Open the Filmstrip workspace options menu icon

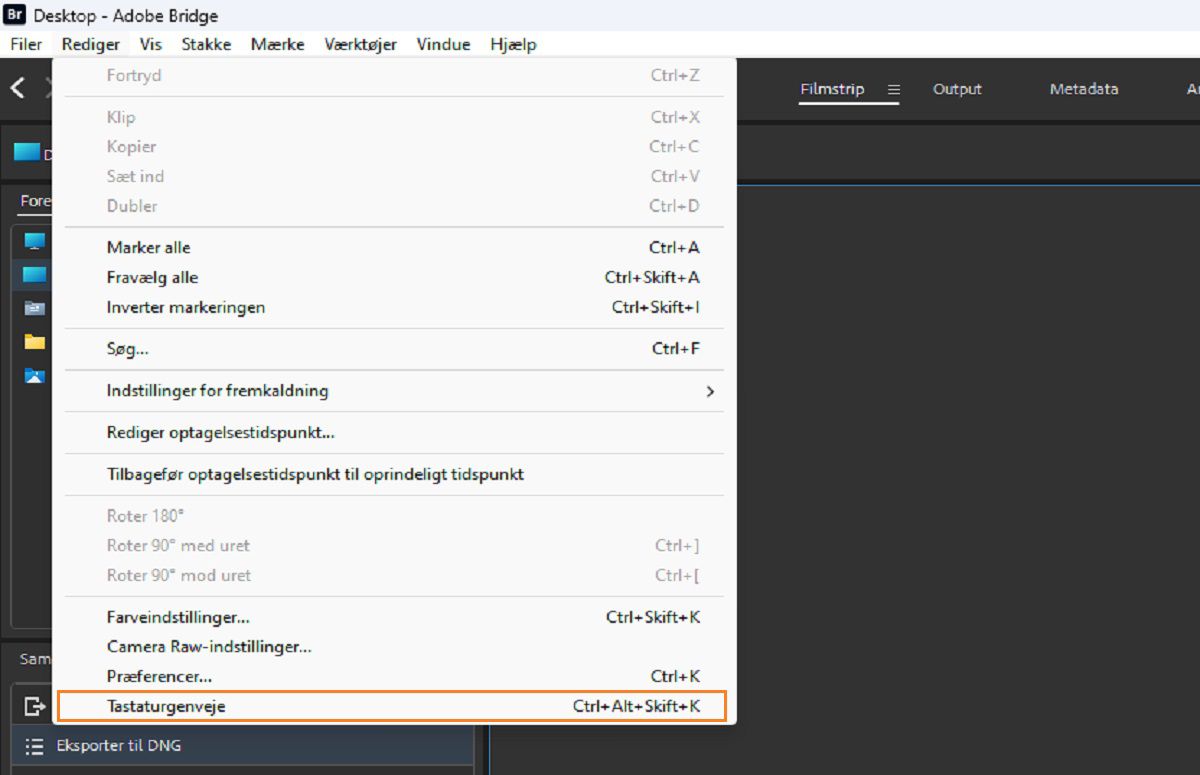tap(894, 89)
